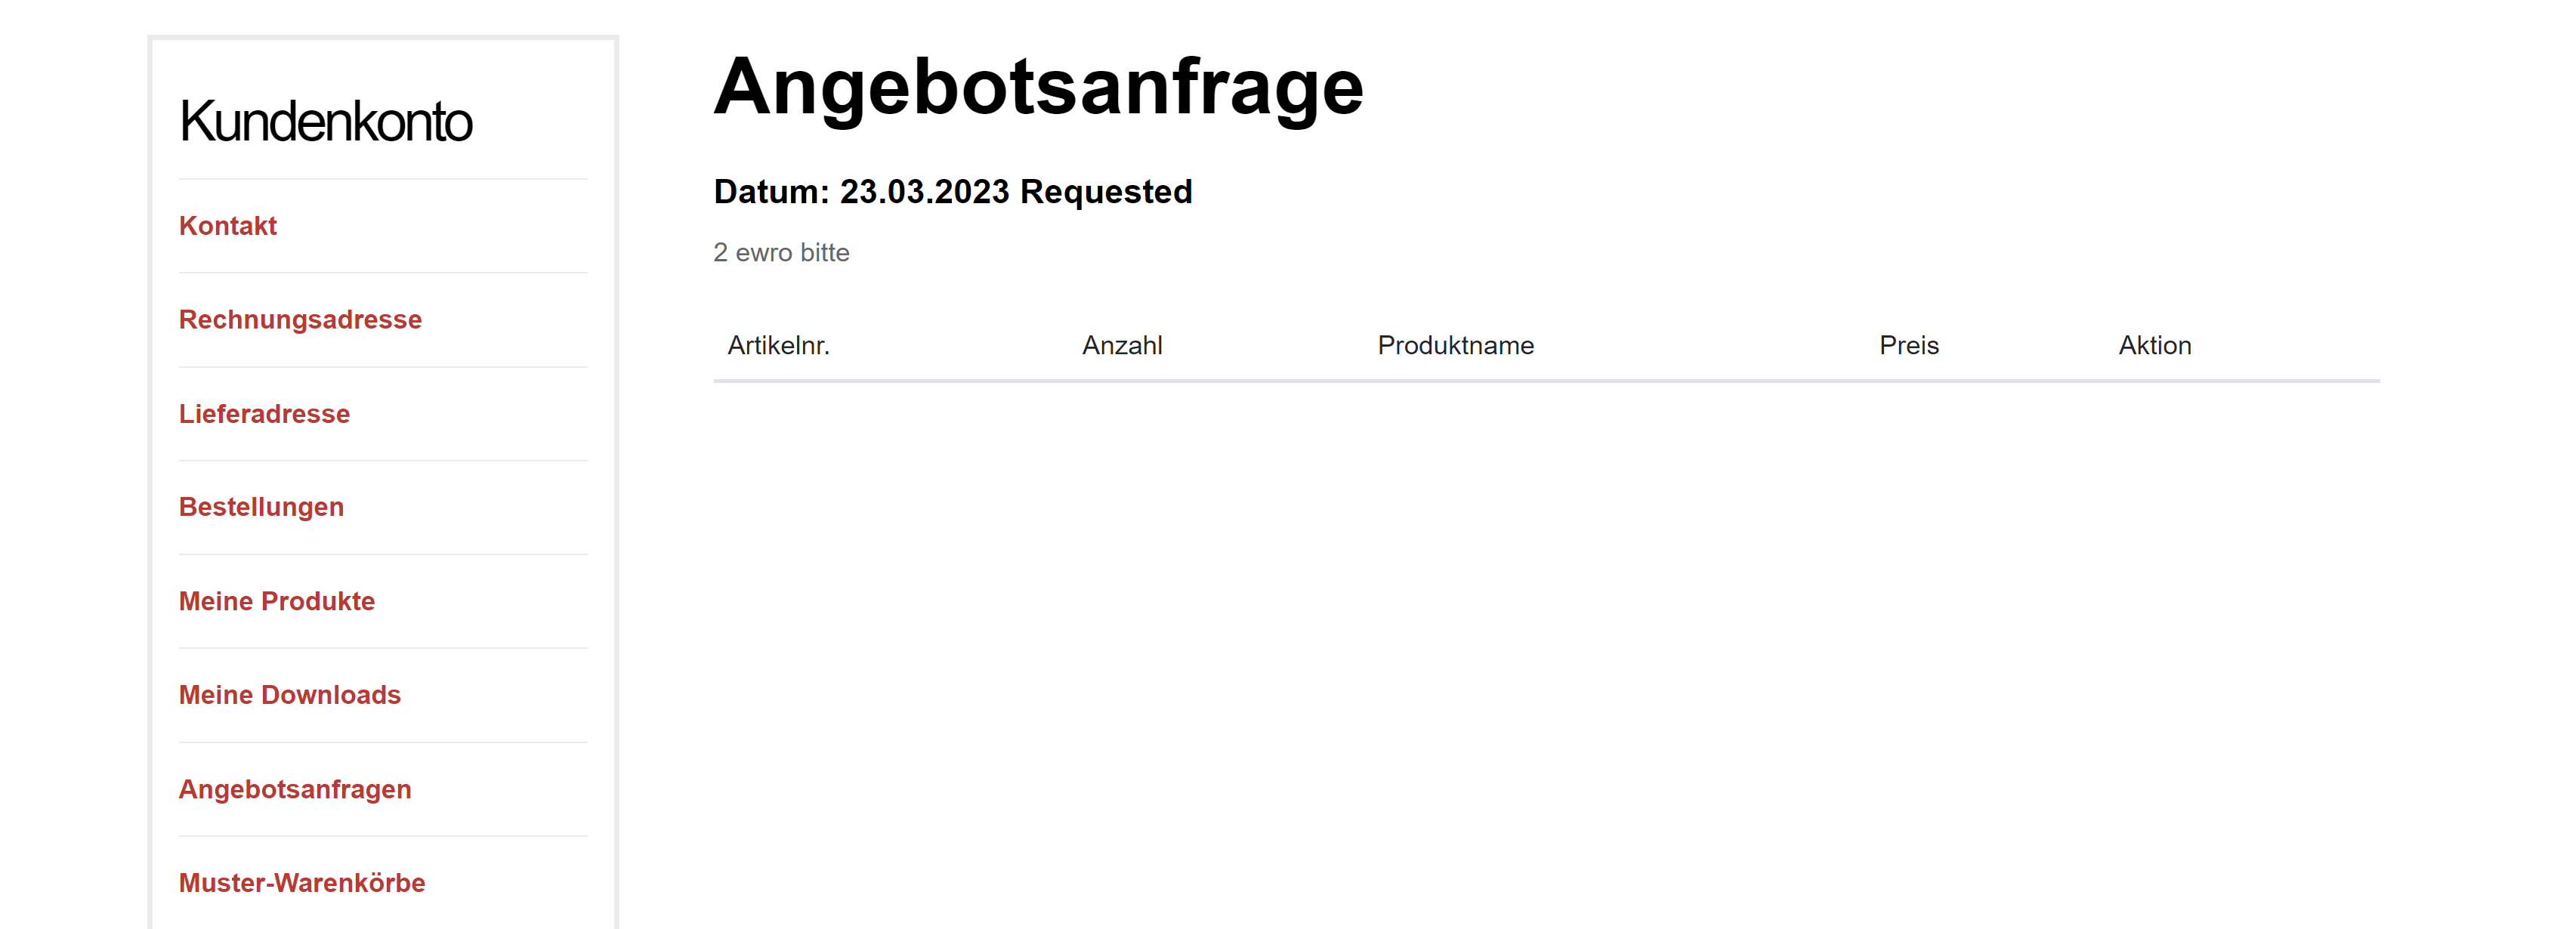Open Muster-Warenkörbe link

[x=302, y=883]
